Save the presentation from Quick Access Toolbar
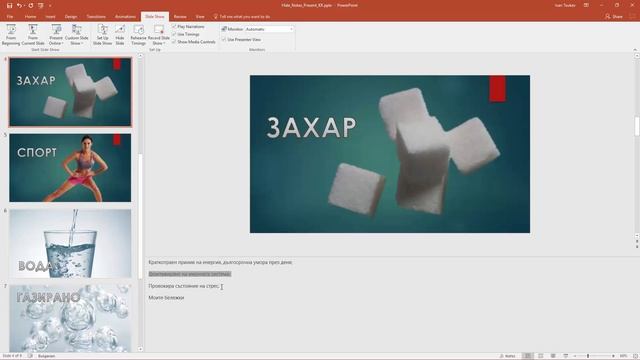Image resolution: width=640 pixels, height=360 pixels. pyautogui.click(x=9, y=5)
